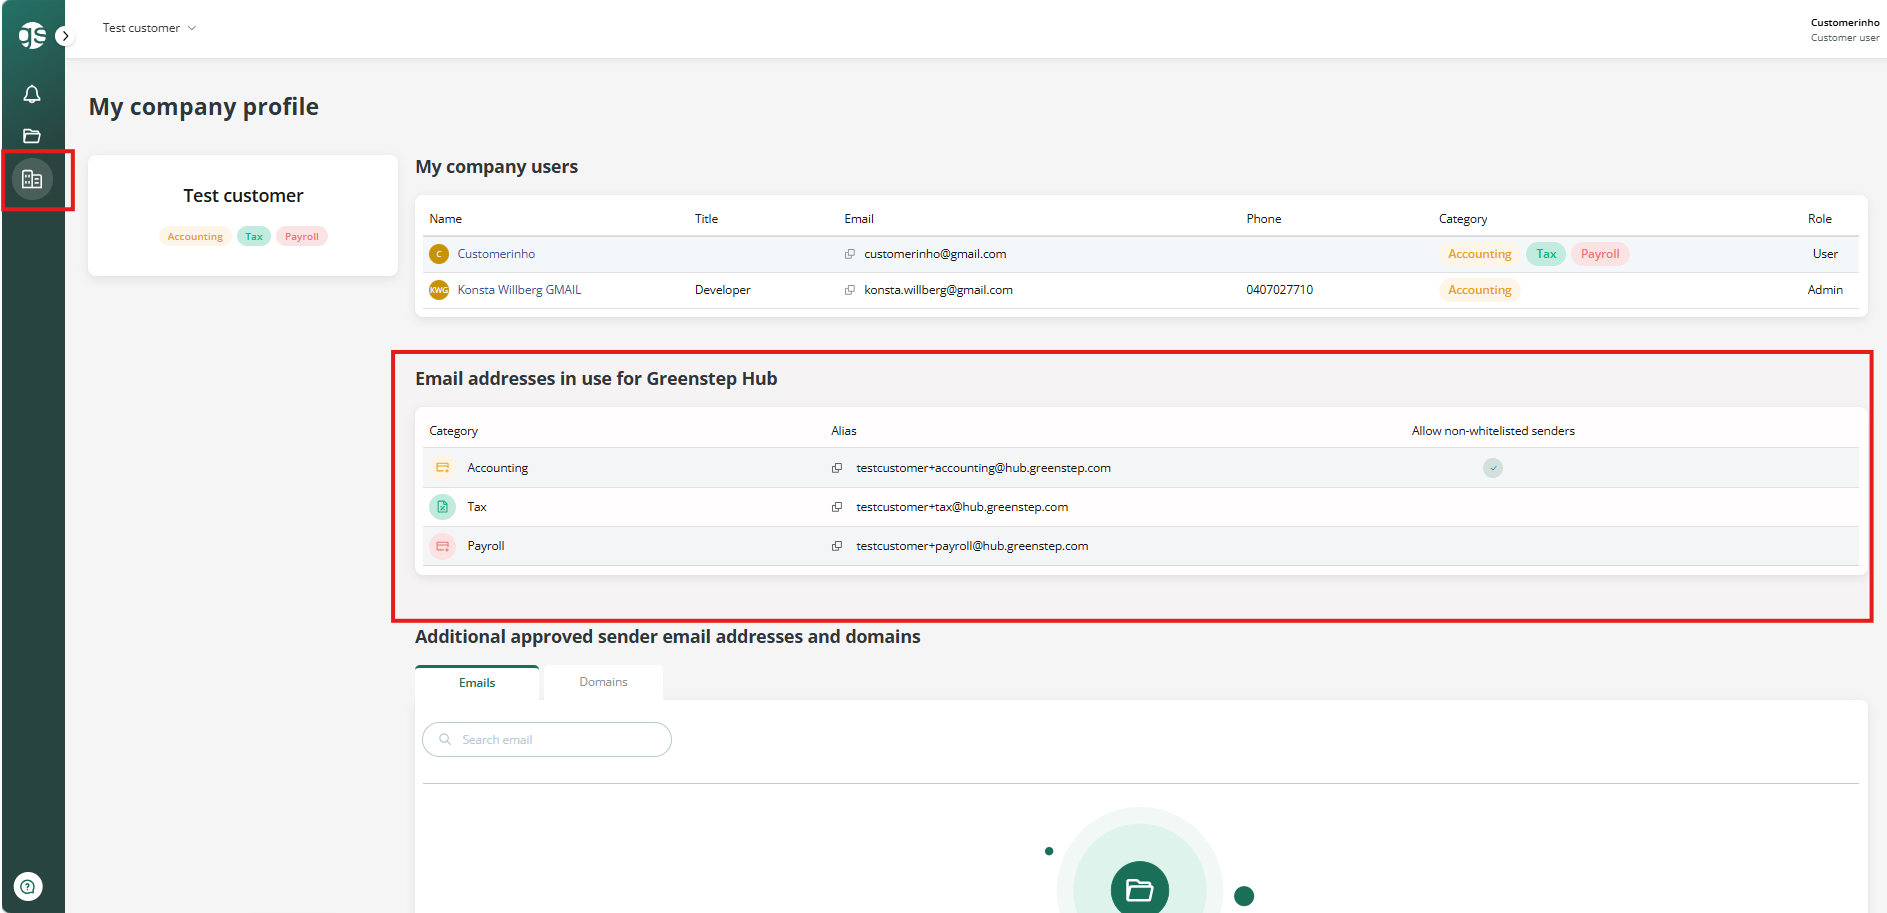The image size is (1887, 913).
Task: Copy the accounting hub alias address
Action: [837, 468]
